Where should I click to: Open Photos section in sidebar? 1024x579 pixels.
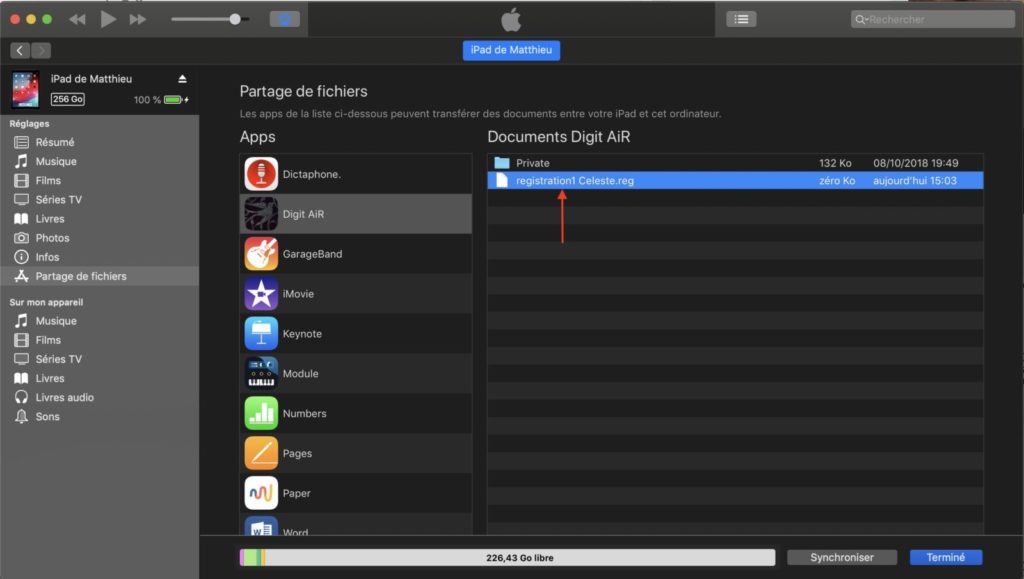(52, 238)
